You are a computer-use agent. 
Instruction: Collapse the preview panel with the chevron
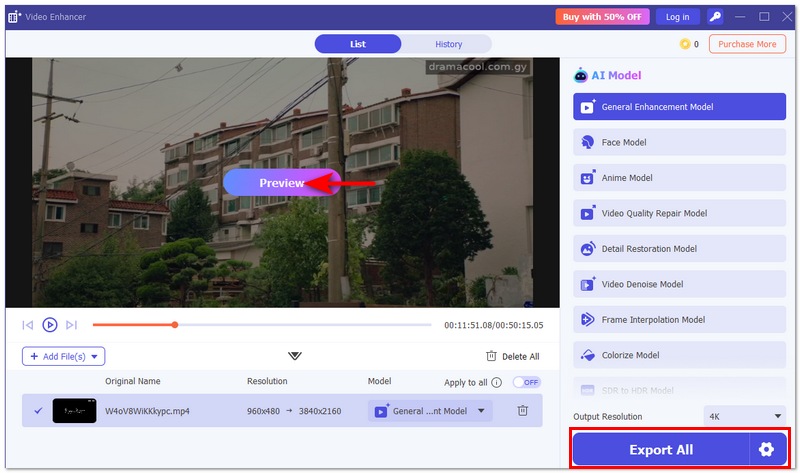click(x=294, y=356)
